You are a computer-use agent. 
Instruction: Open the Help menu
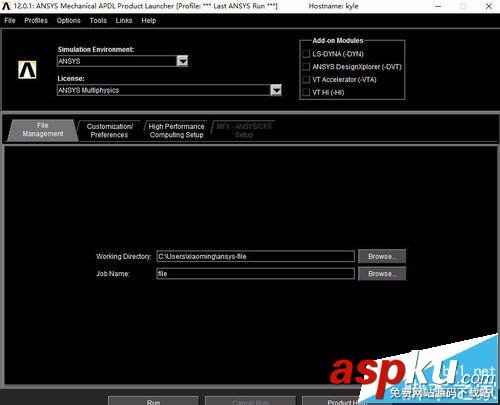(148, 21)
